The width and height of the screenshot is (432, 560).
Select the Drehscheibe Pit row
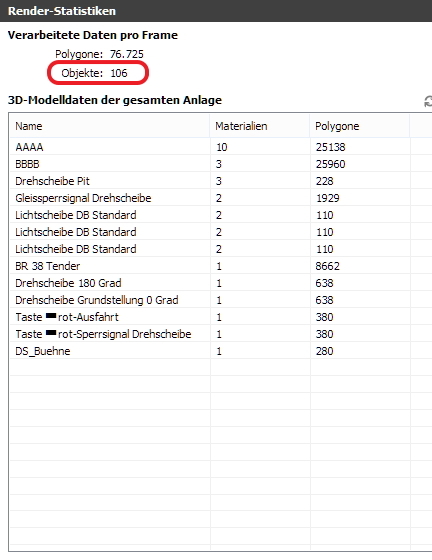point(220,181)
